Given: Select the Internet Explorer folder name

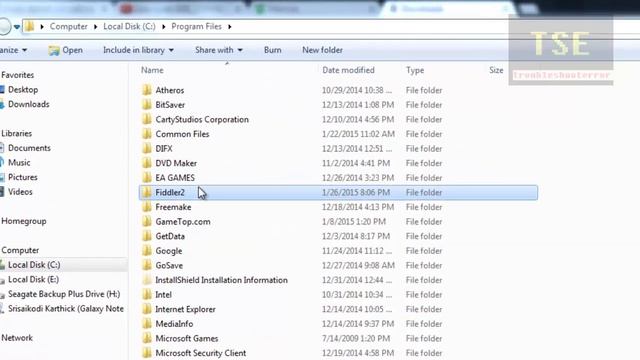Looking at the screenshot, I should (x=185, y=309).
